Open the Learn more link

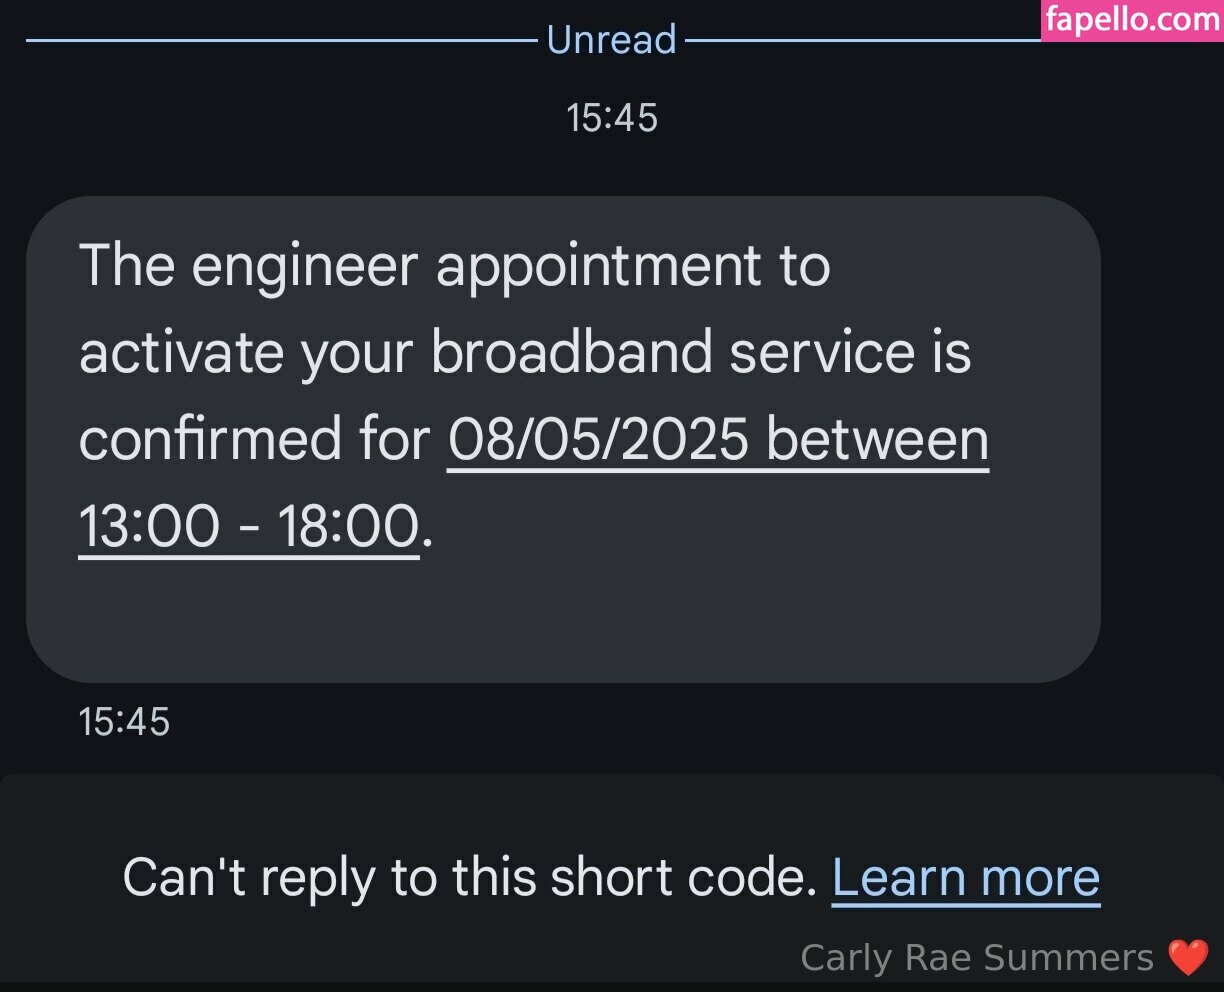[965, 877]
